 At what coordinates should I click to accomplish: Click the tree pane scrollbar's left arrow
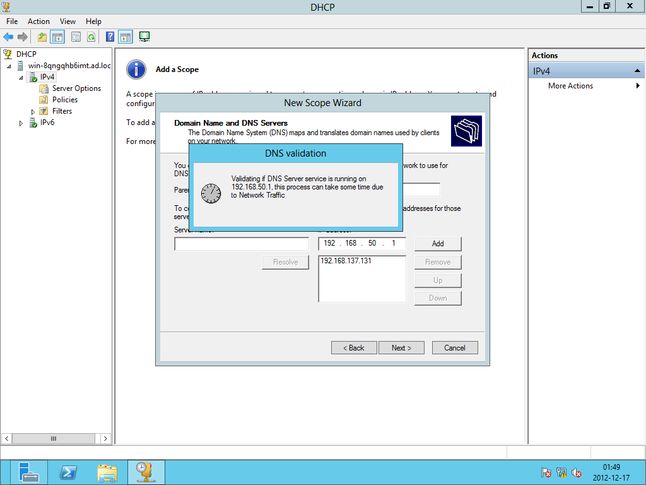[6, 438]
